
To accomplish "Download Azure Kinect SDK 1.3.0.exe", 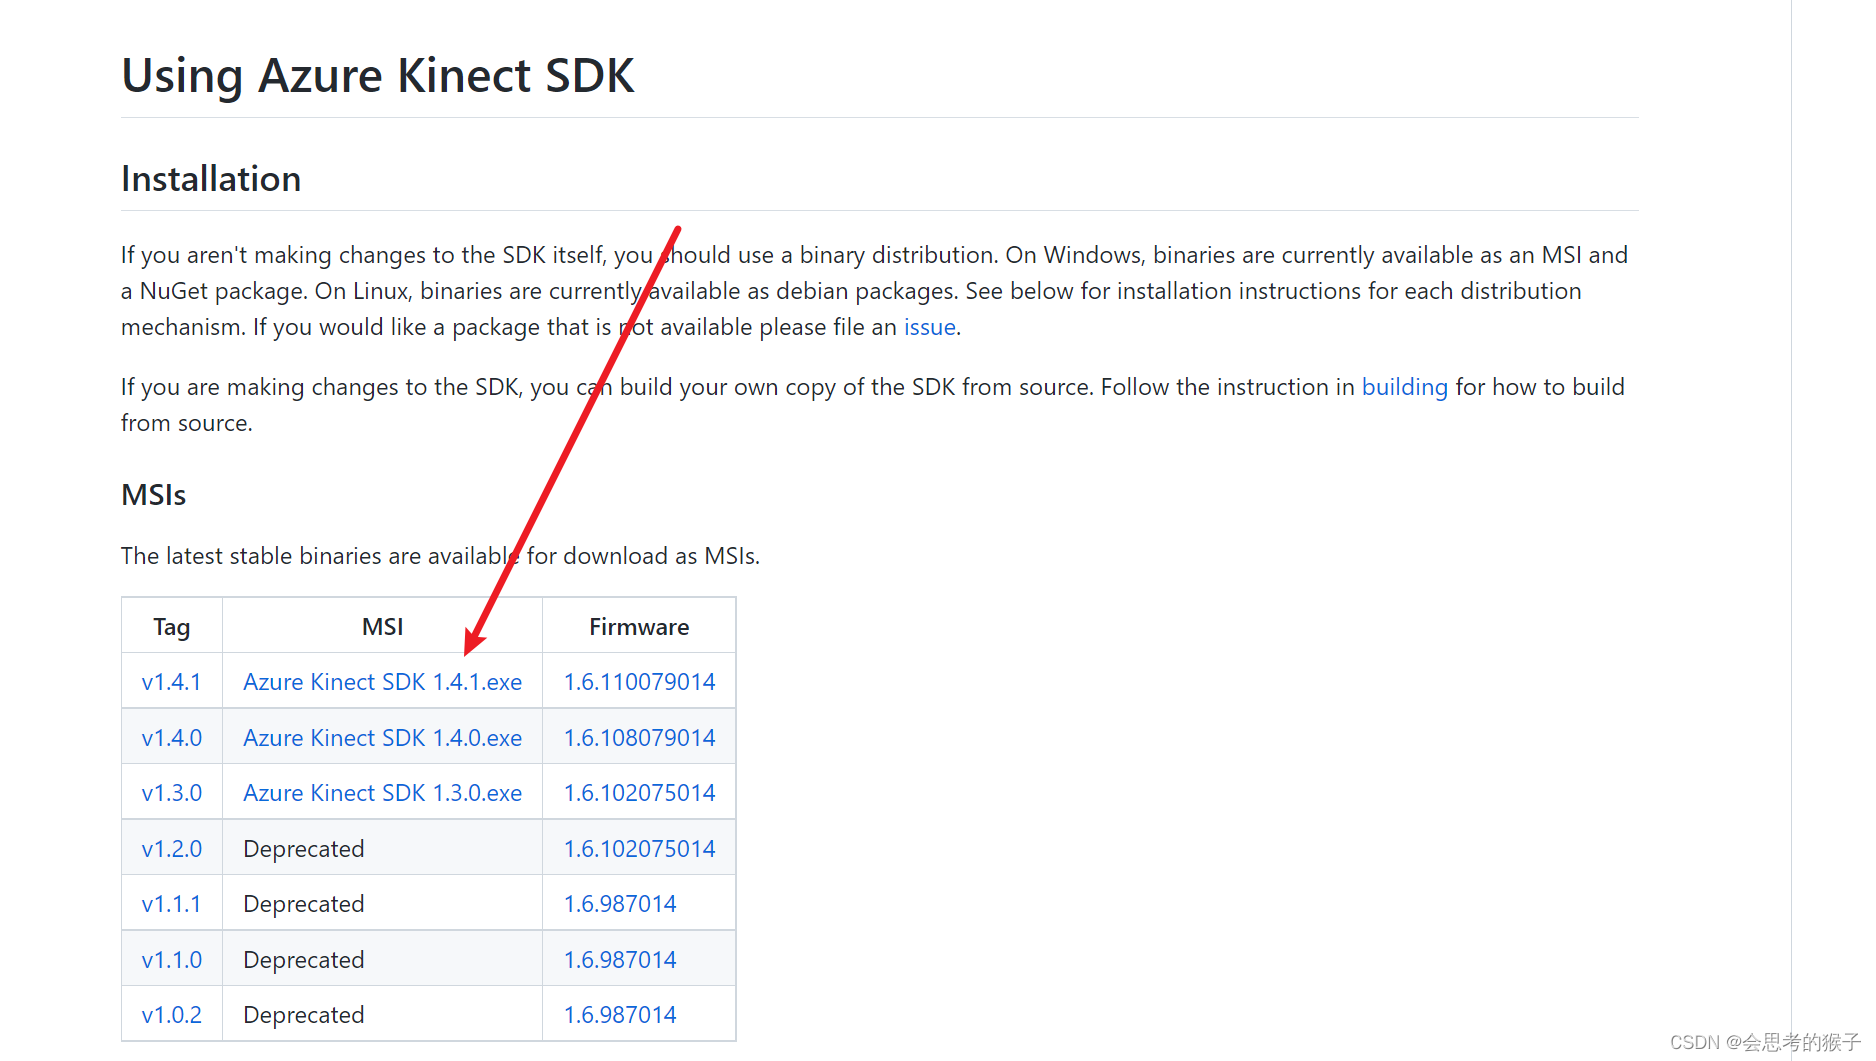I will click(x=382, y=792).
